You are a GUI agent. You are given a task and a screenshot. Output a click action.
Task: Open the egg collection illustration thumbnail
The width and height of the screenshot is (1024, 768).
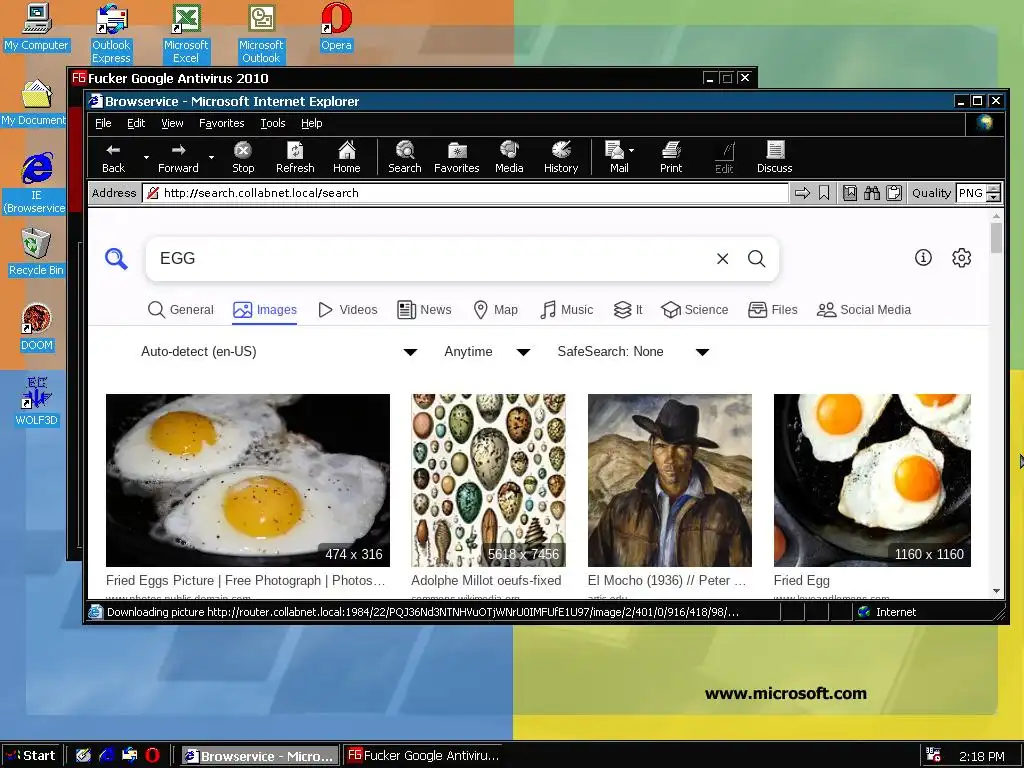pyautogui.click(x=488, y=480)
